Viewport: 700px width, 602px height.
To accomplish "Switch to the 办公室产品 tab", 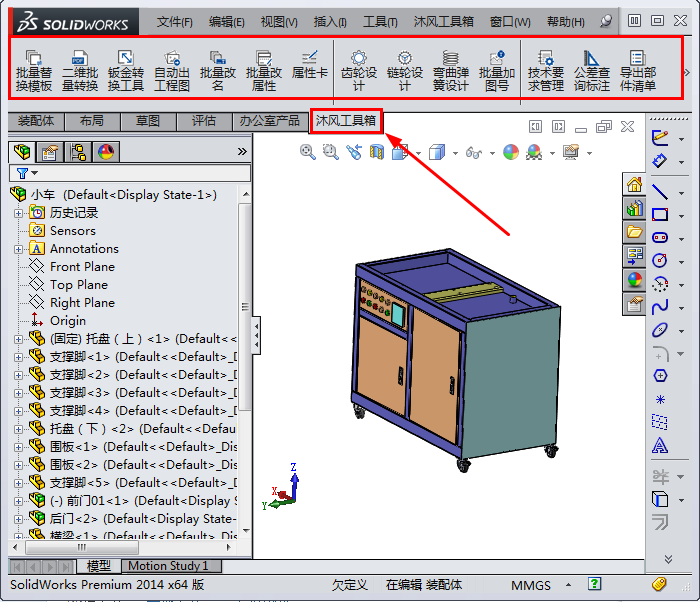I will [x=269, y=121].
